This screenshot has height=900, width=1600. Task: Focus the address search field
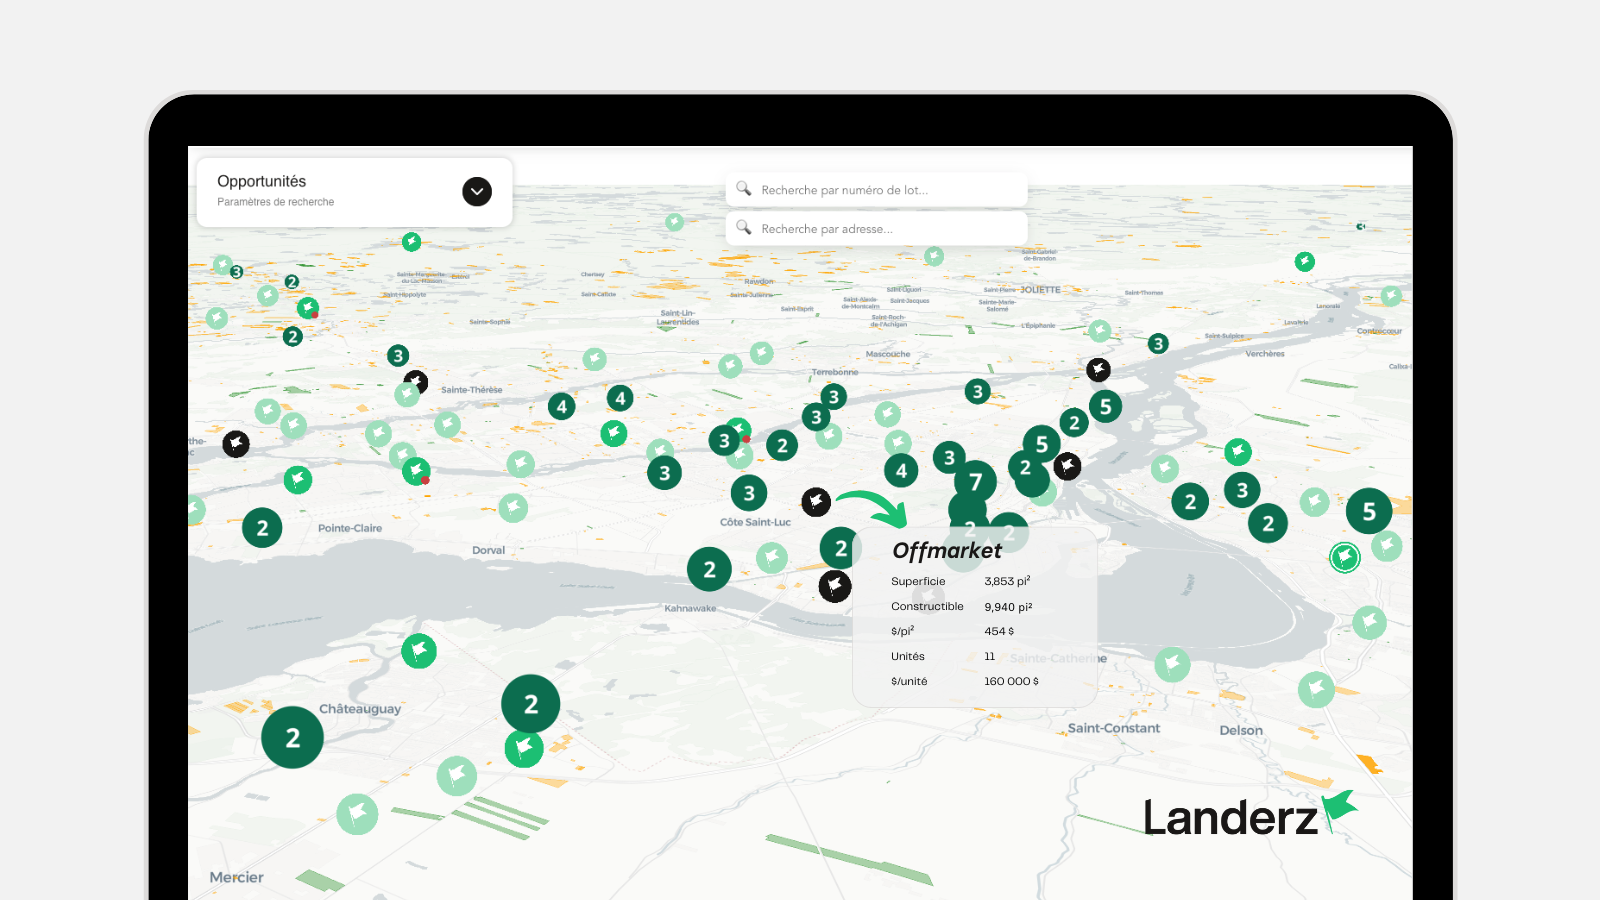(x=876, y=228)
